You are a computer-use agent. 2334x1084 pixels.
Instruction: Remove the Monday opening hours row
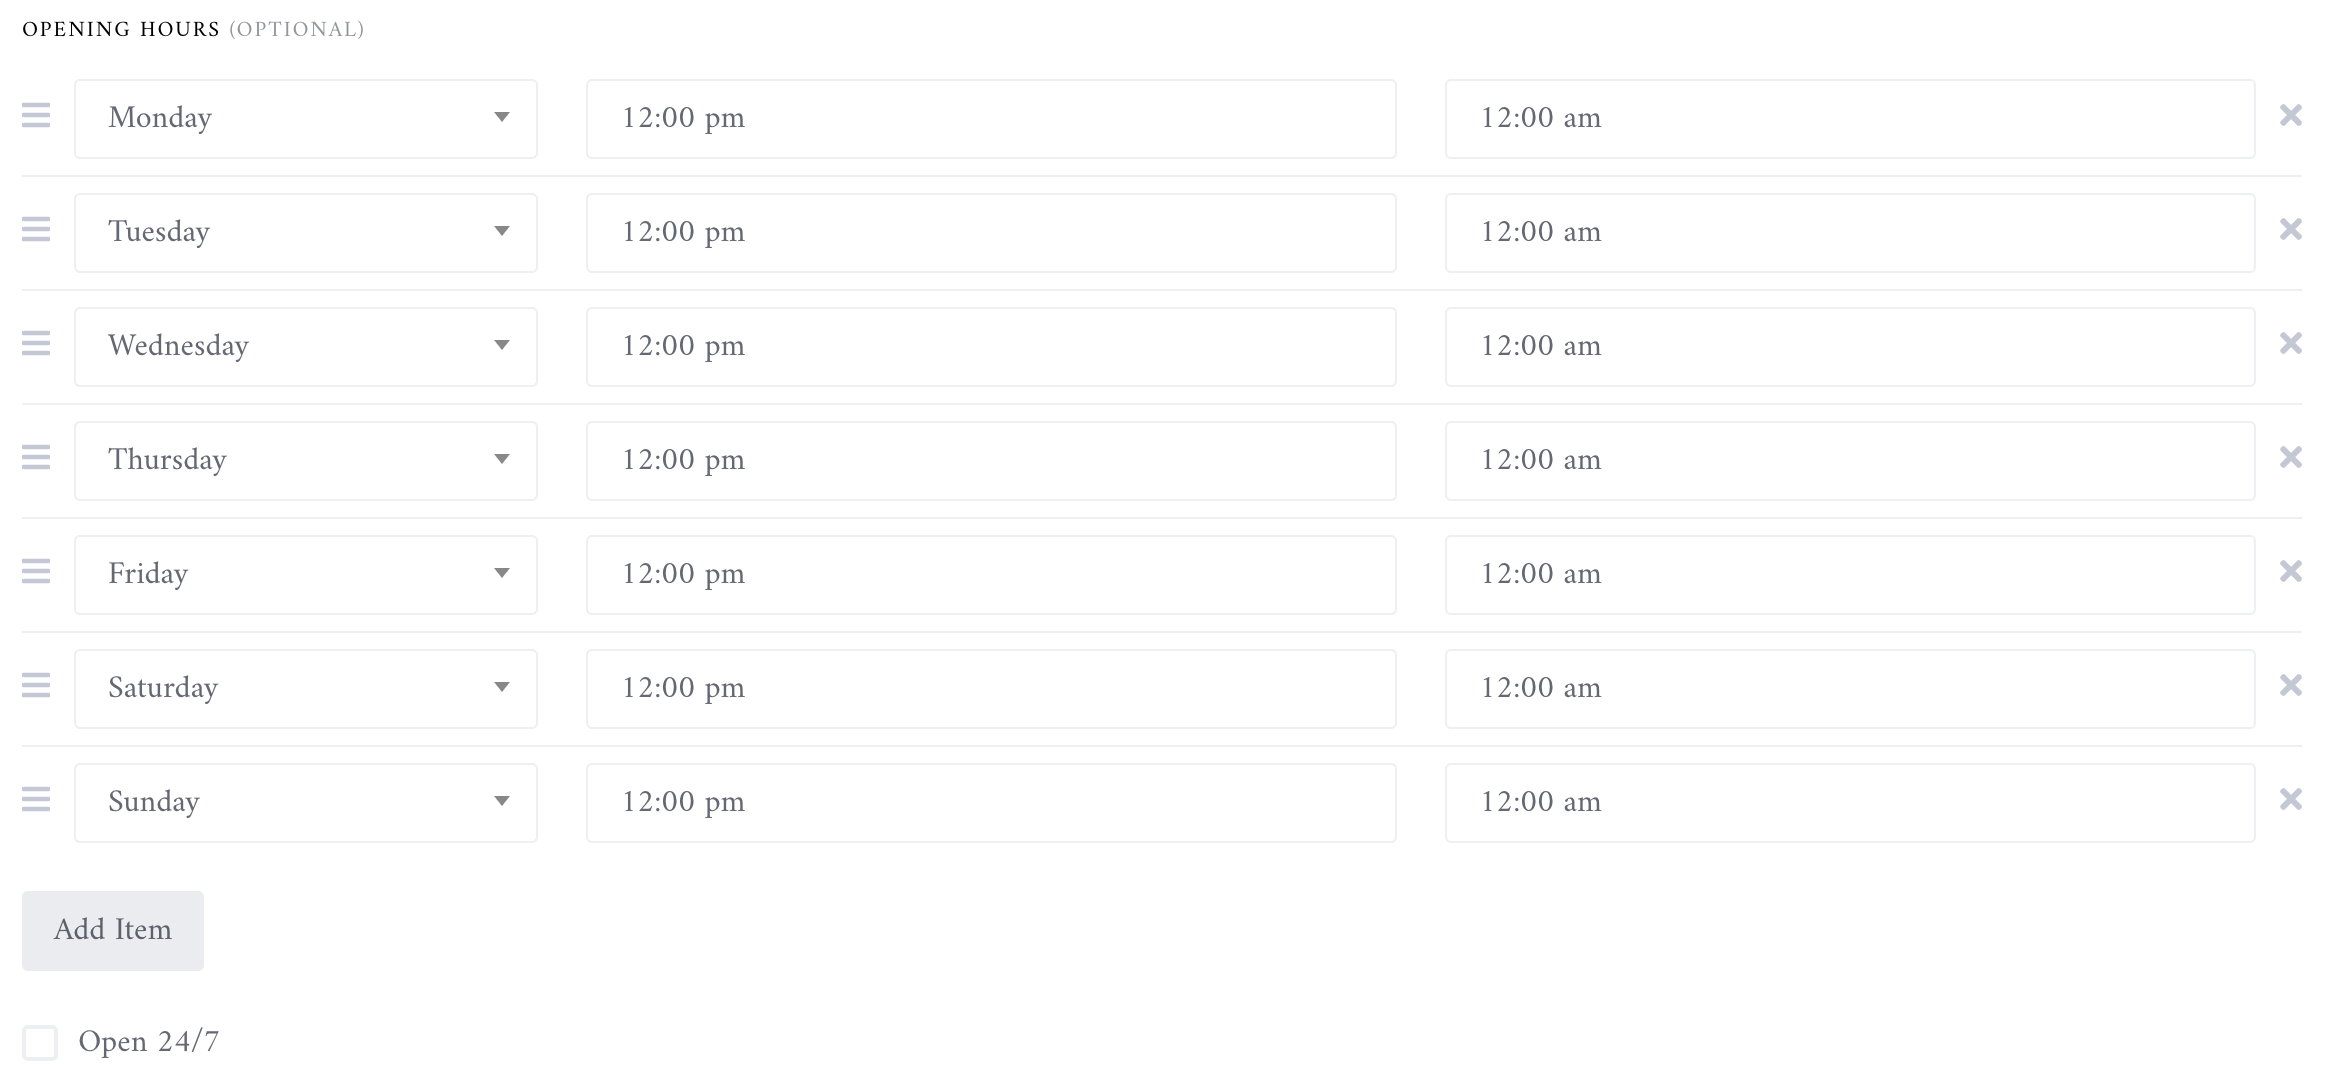[2290, 116]
